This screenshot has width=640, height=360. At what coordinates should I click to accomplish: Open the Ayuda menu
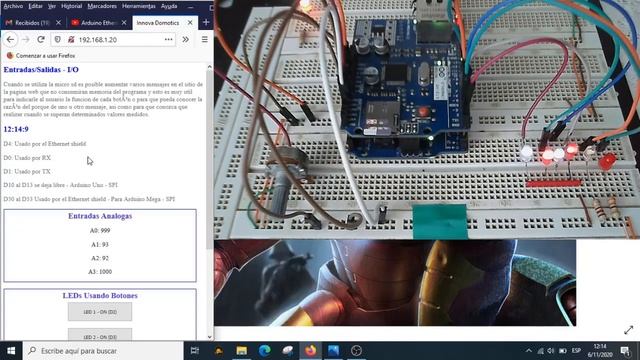tap(169, 6)
